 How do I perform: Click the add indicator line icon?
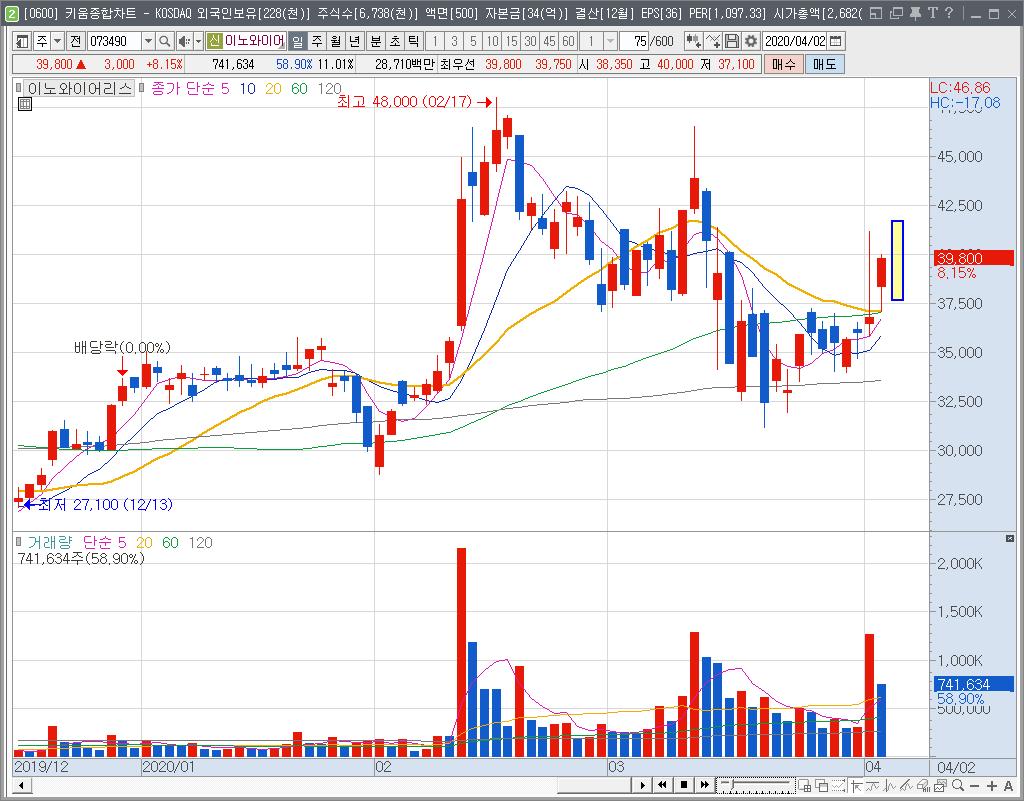(713, 41)
